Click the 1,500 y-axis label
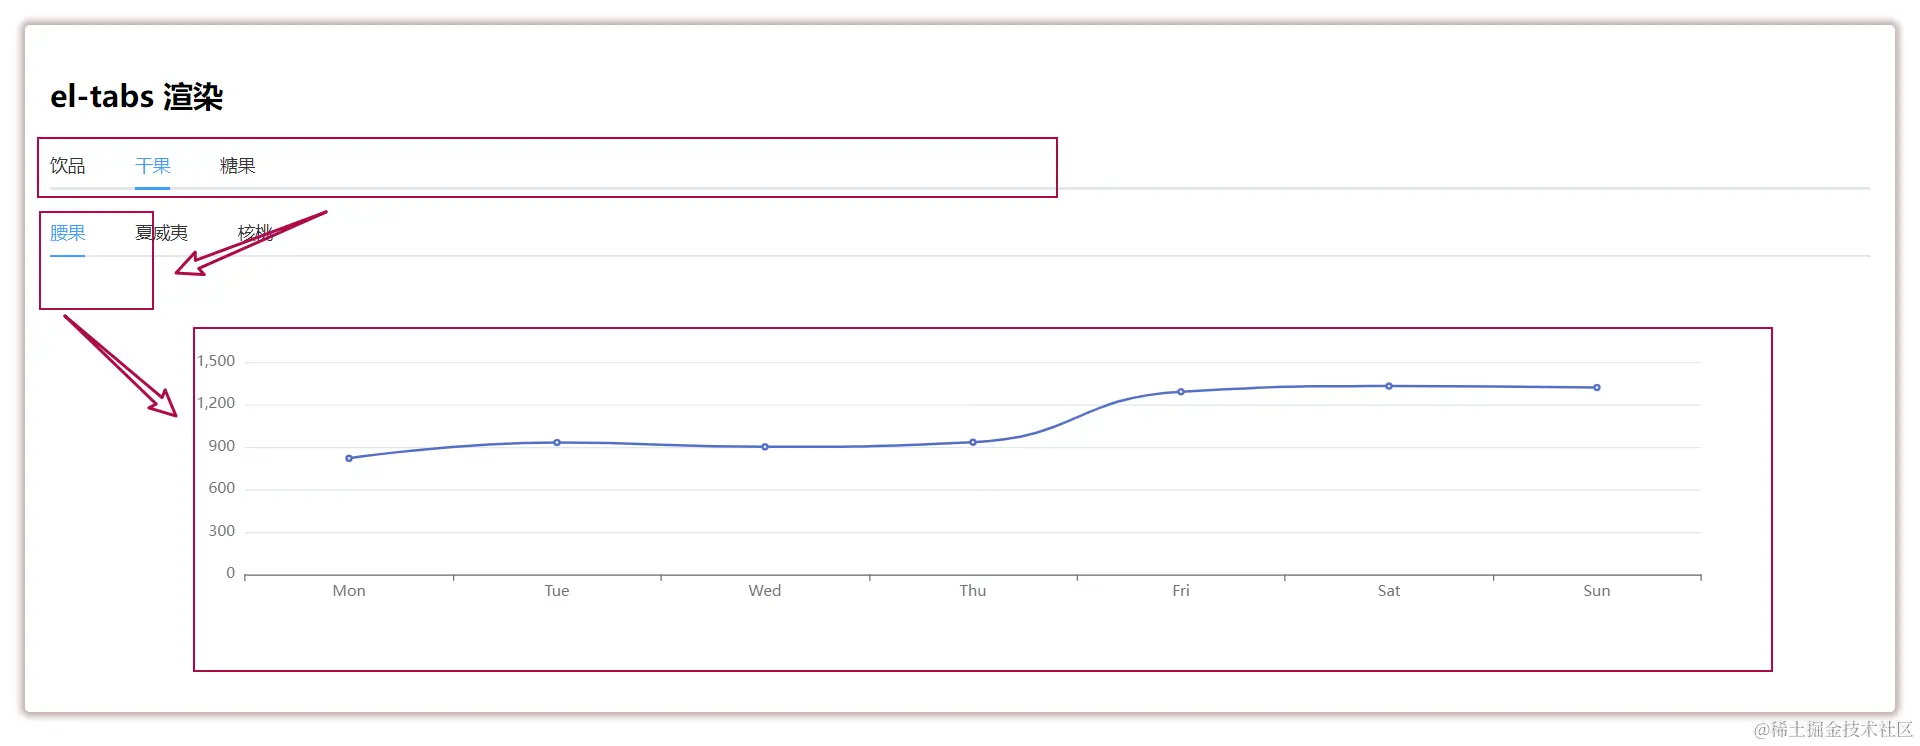 pos(216,361)
